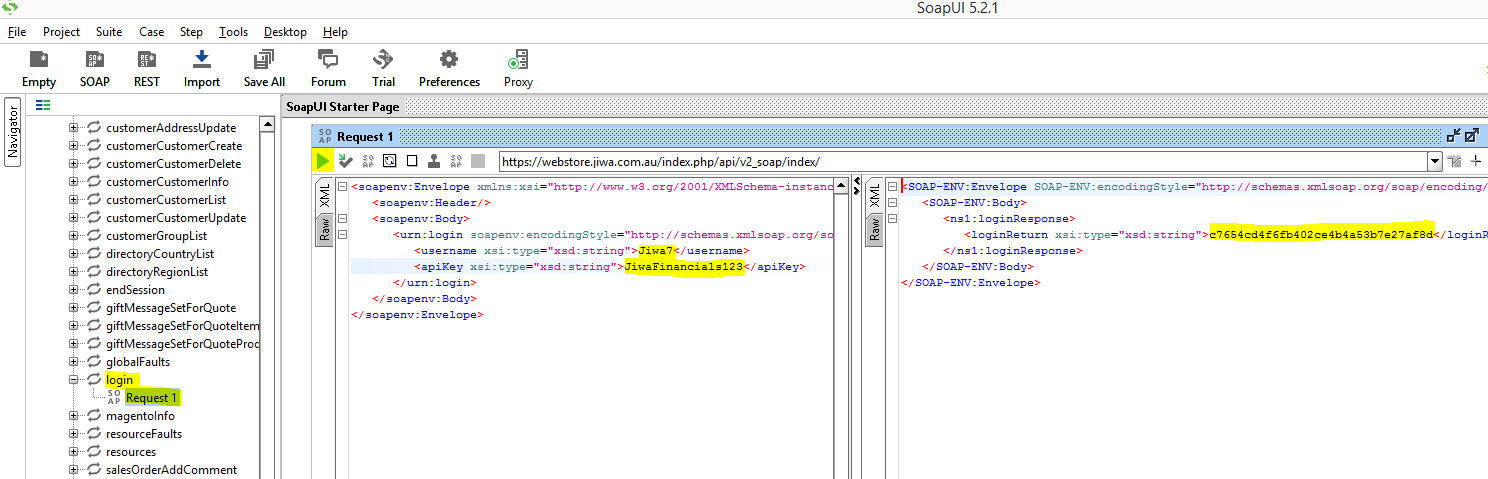Click the green Submit request play button
This screenshot has width=1488, height=479.
[x=322, y=161]
